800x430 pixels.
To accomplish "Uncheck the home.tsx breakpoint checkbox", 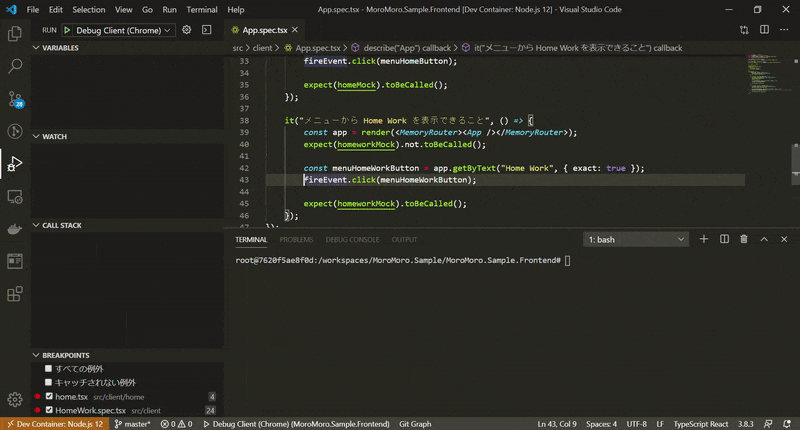I will [x=49, y=396].
